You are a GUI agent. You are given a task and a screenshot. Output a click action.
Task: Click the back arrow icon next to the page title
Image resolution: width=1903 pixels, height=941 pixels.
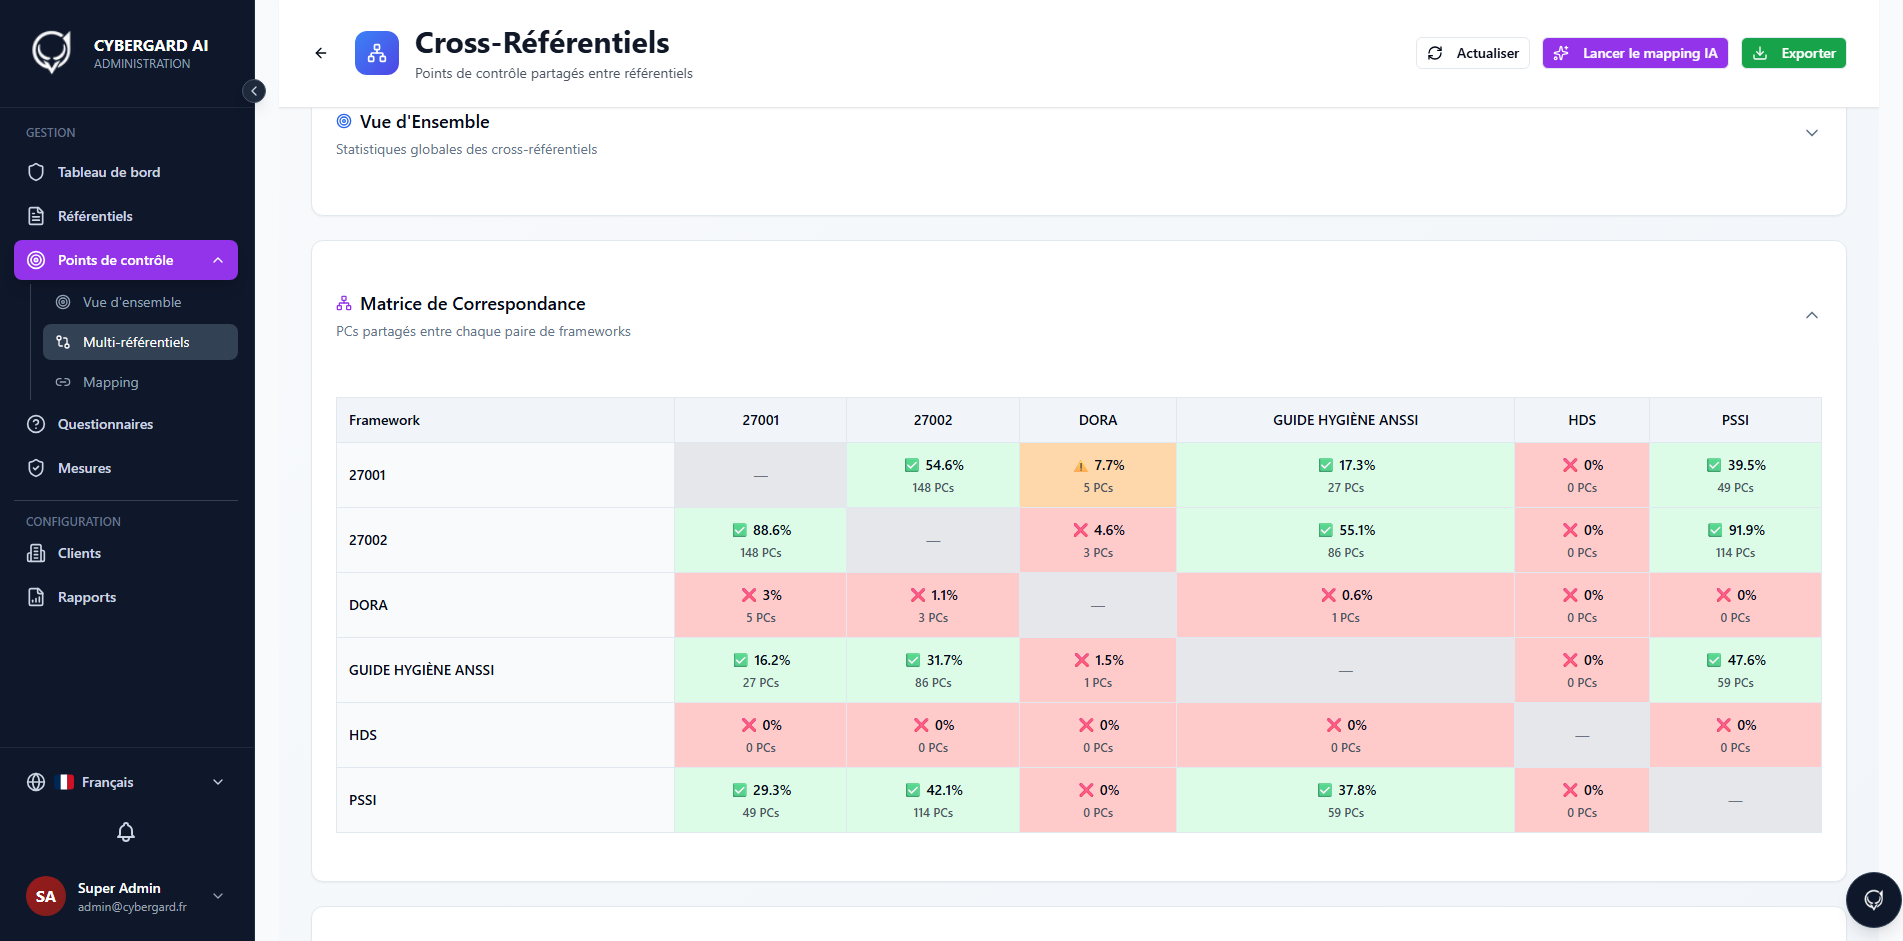point(321,53)
